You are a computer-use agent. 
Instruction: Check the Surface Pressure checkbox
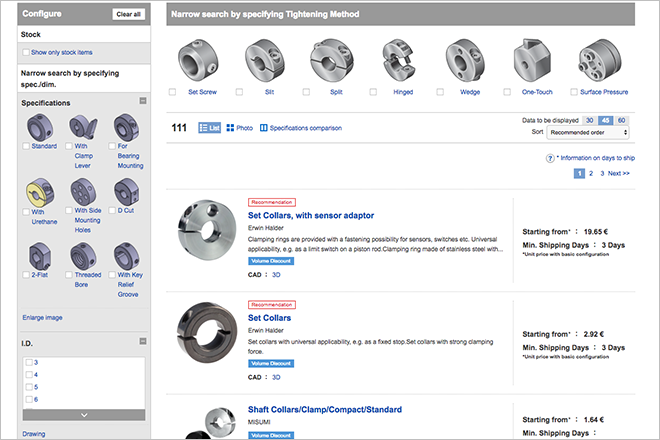tap(571, 92)
